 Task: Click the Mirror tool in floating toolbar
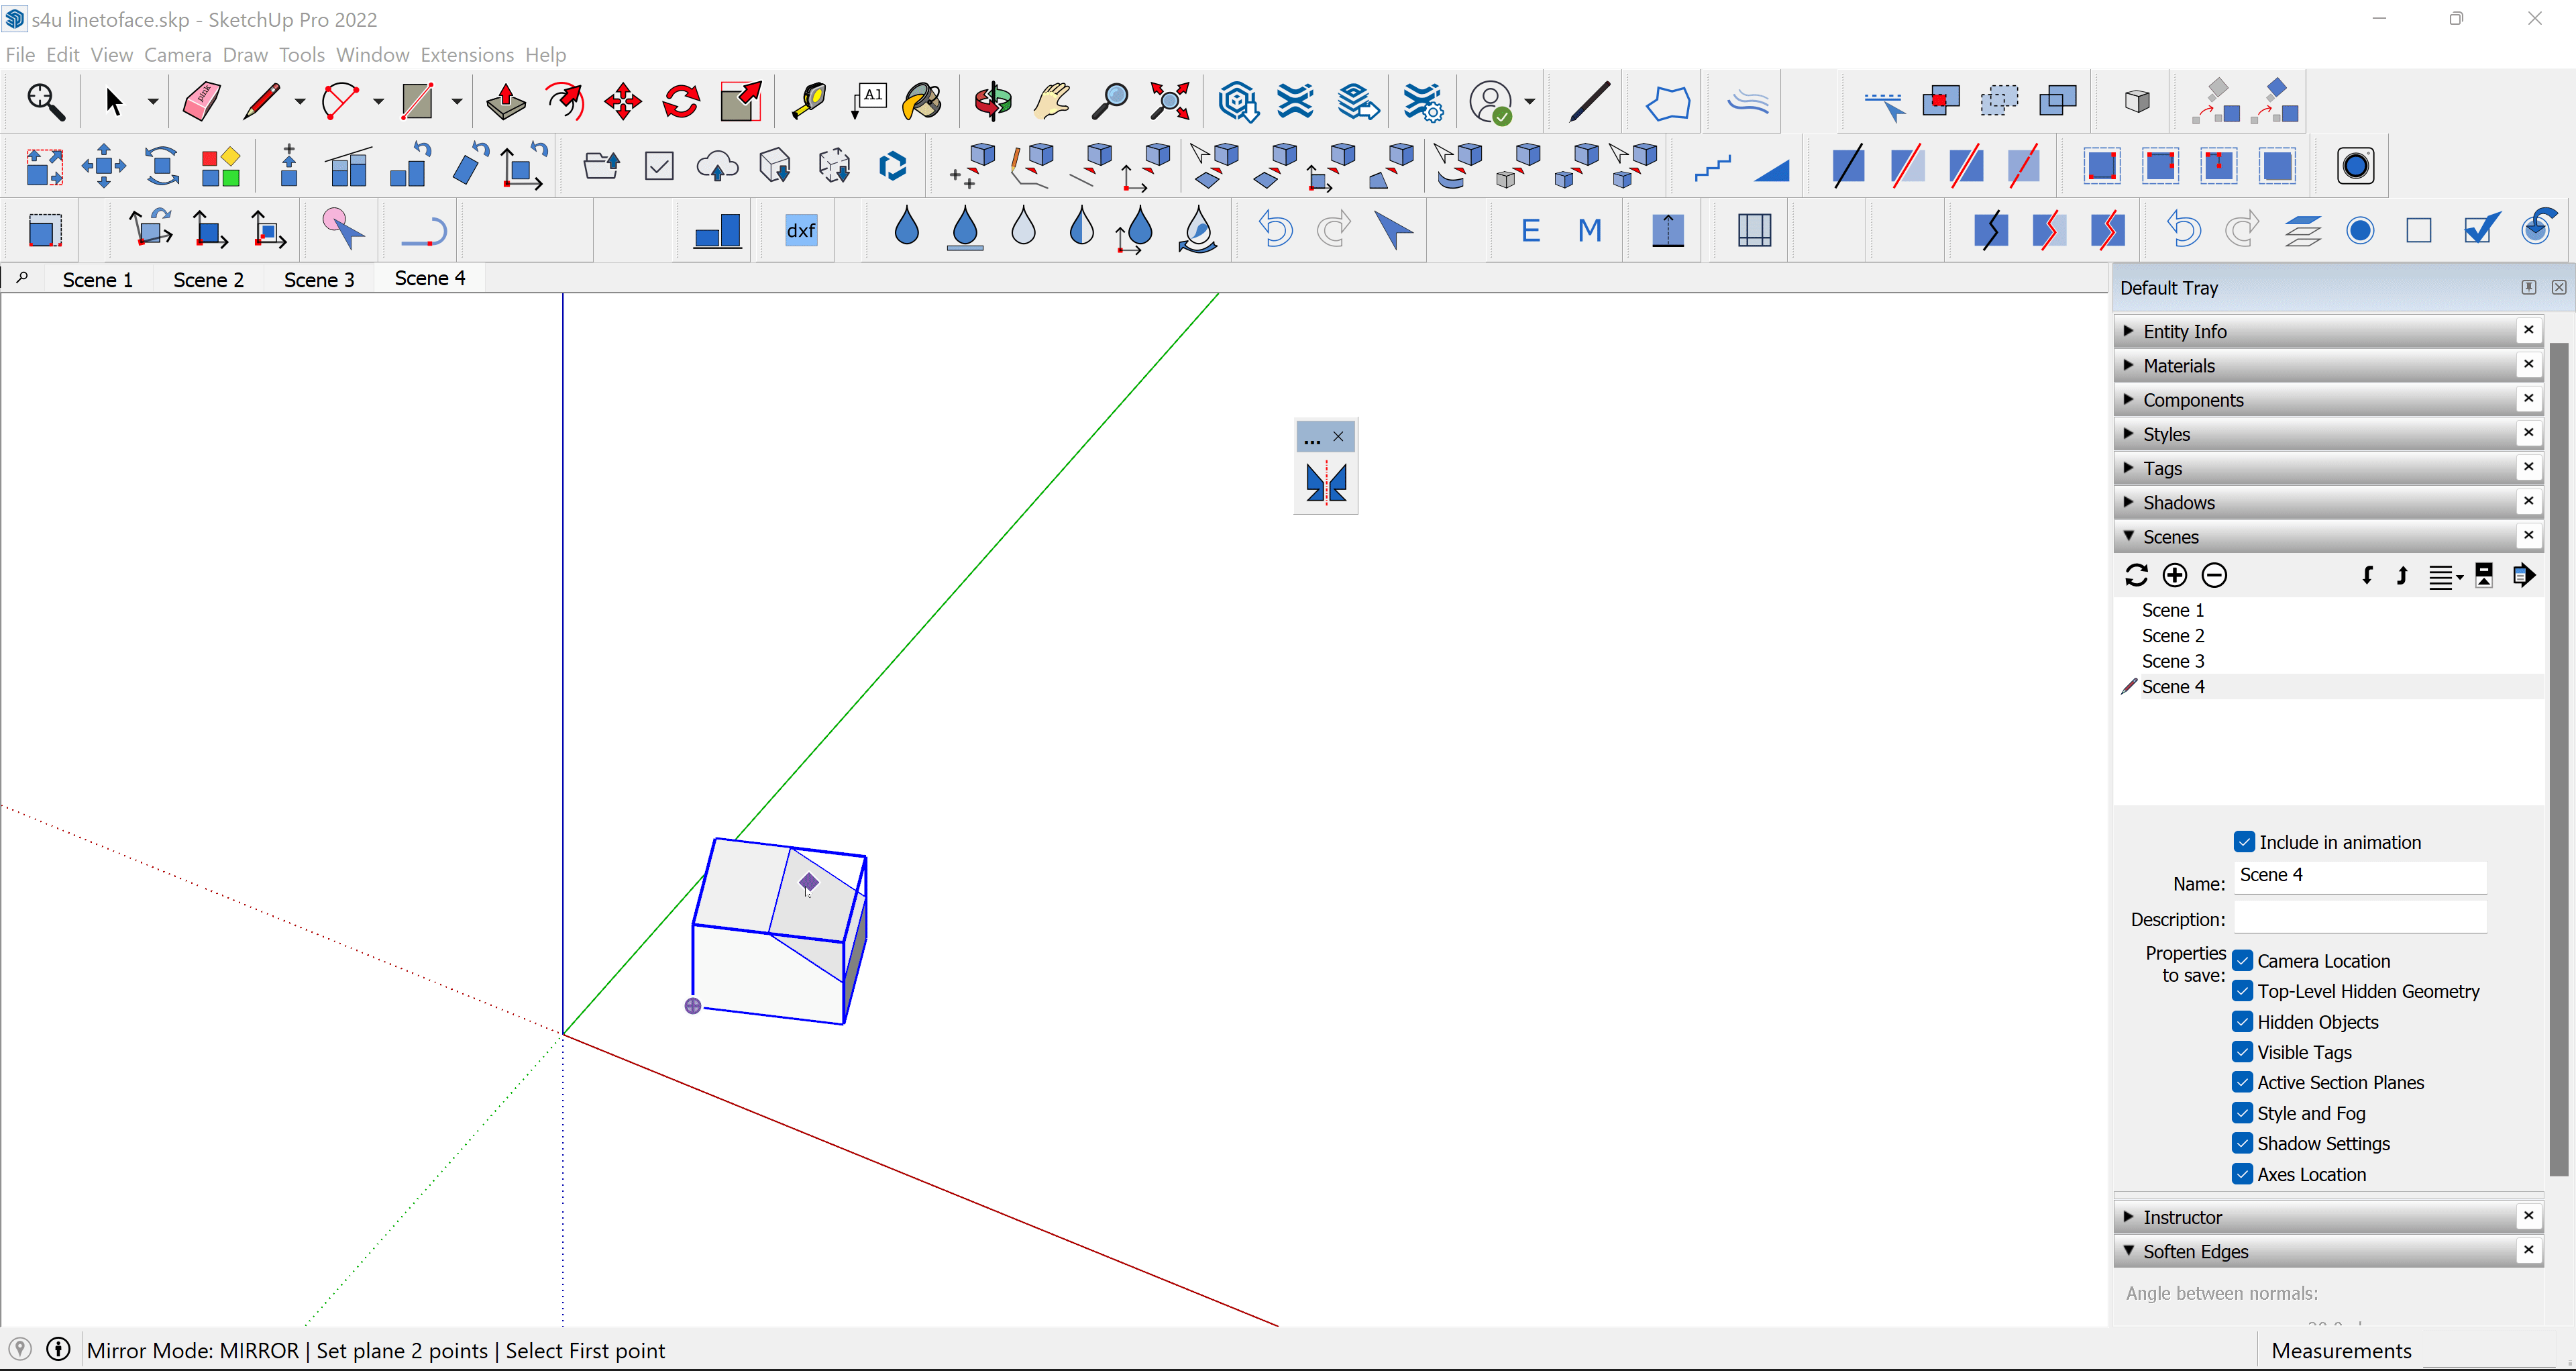1325,483
